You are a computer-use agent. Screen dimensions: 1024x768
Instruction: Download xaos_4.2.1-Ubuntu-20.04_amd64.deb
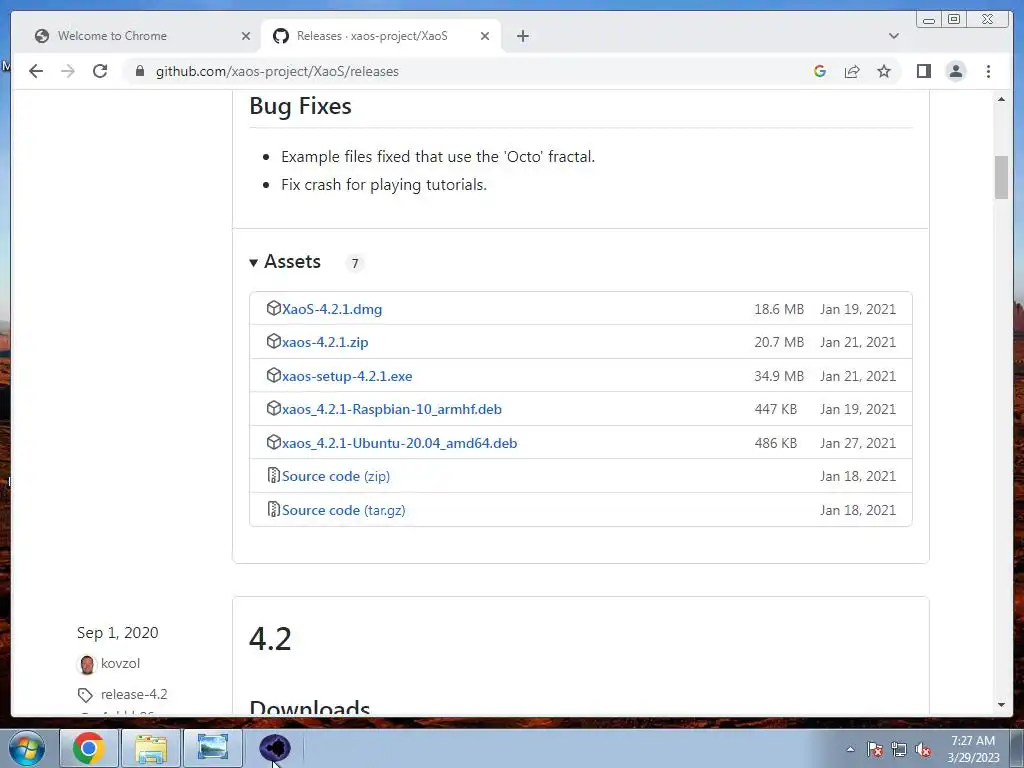tap(400, 443)
